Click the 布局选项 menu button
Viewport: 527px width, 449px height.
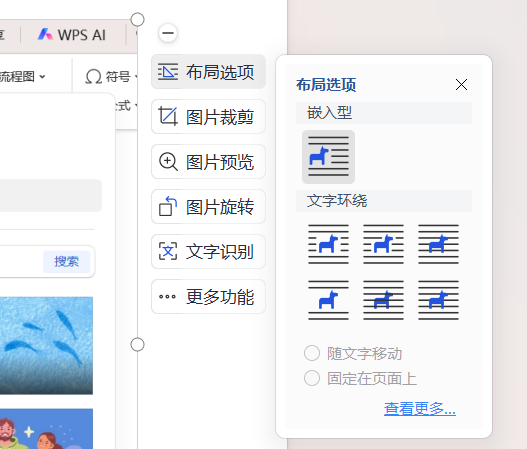tap(208, 72)
